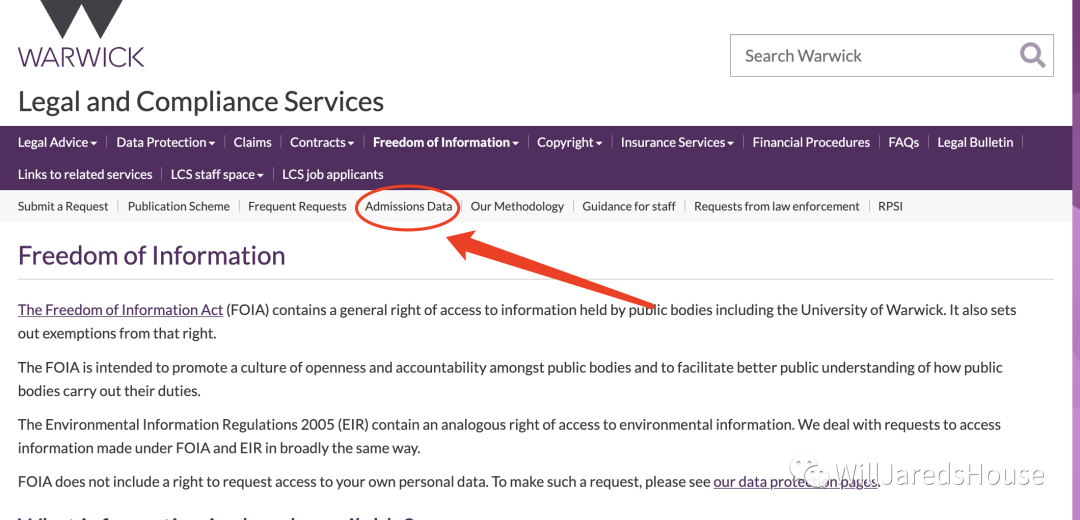Viewport: 1080px width, 520px height.
Task: Click the Freedom of Information page heading
Action: 152,256
